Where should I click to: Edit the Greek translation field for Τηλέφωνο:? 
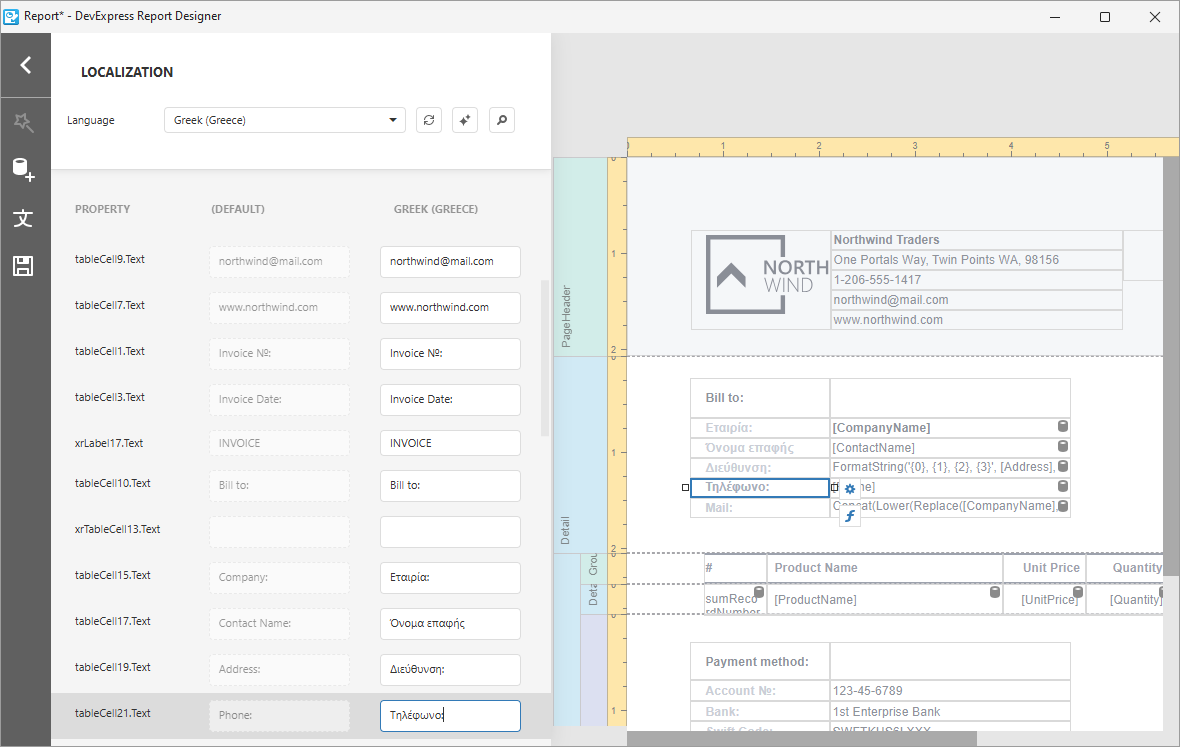[x=450, y=715]
